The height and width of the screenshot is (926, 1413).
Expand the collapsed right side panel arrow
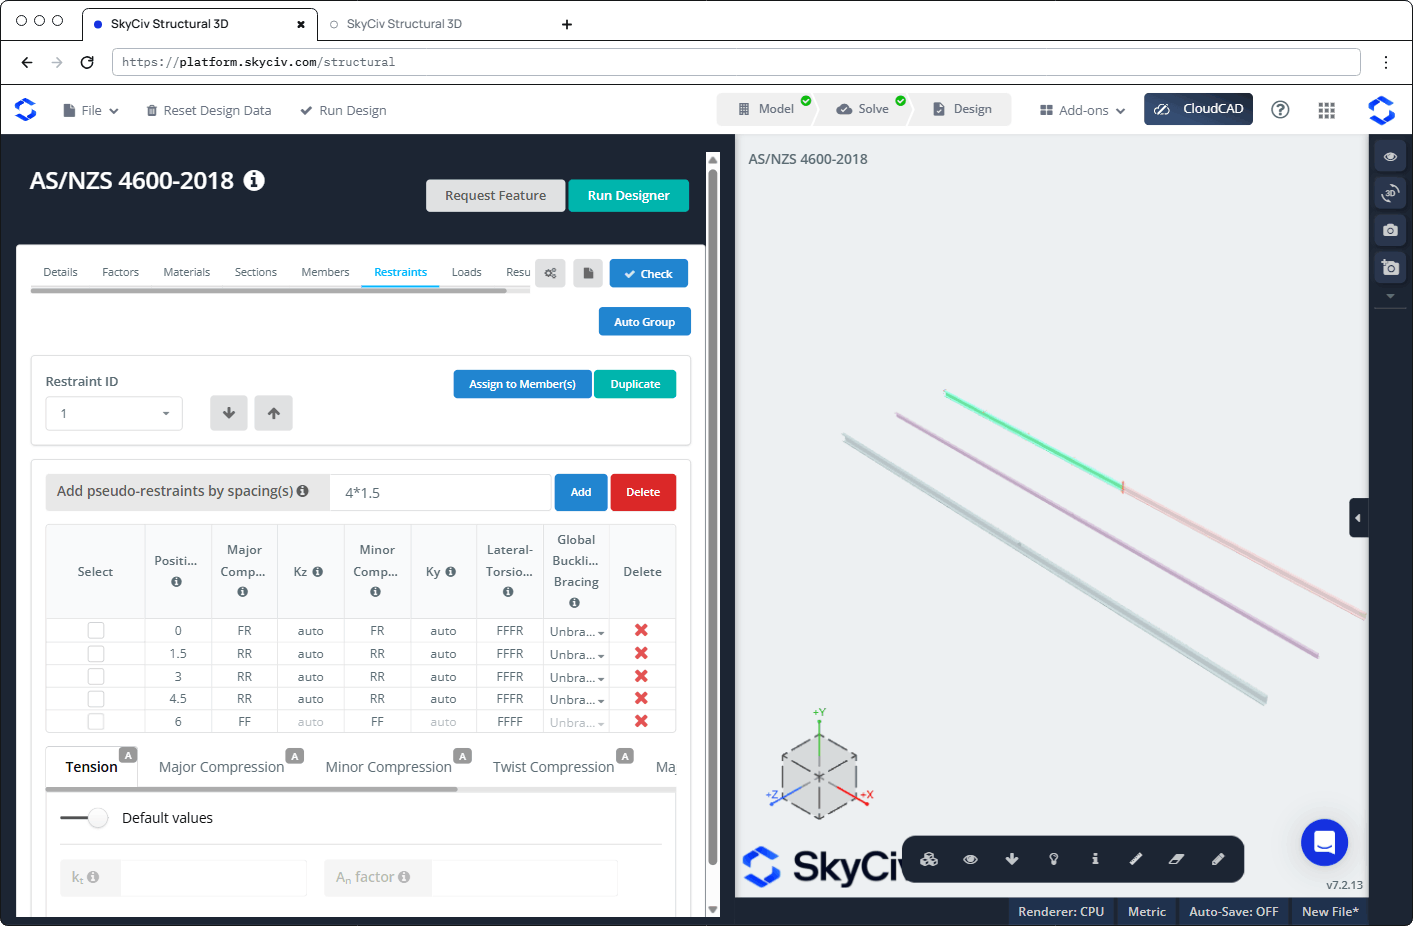pos(1358,518)
